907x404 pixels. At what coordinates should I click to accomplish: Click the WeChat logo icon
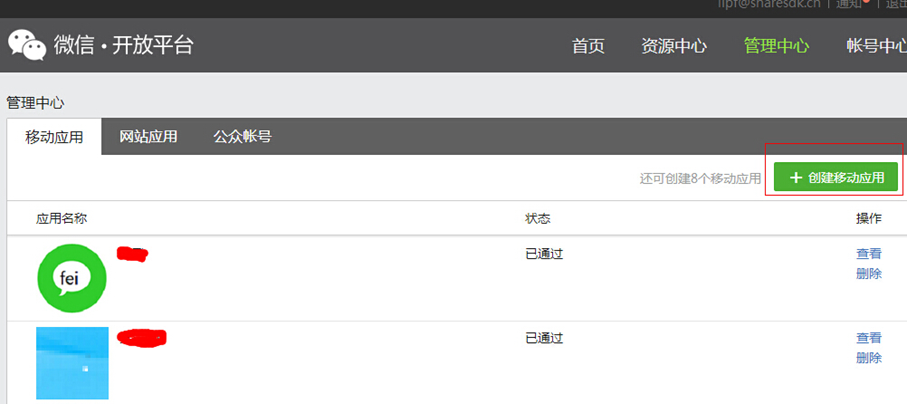click(27, 44)
